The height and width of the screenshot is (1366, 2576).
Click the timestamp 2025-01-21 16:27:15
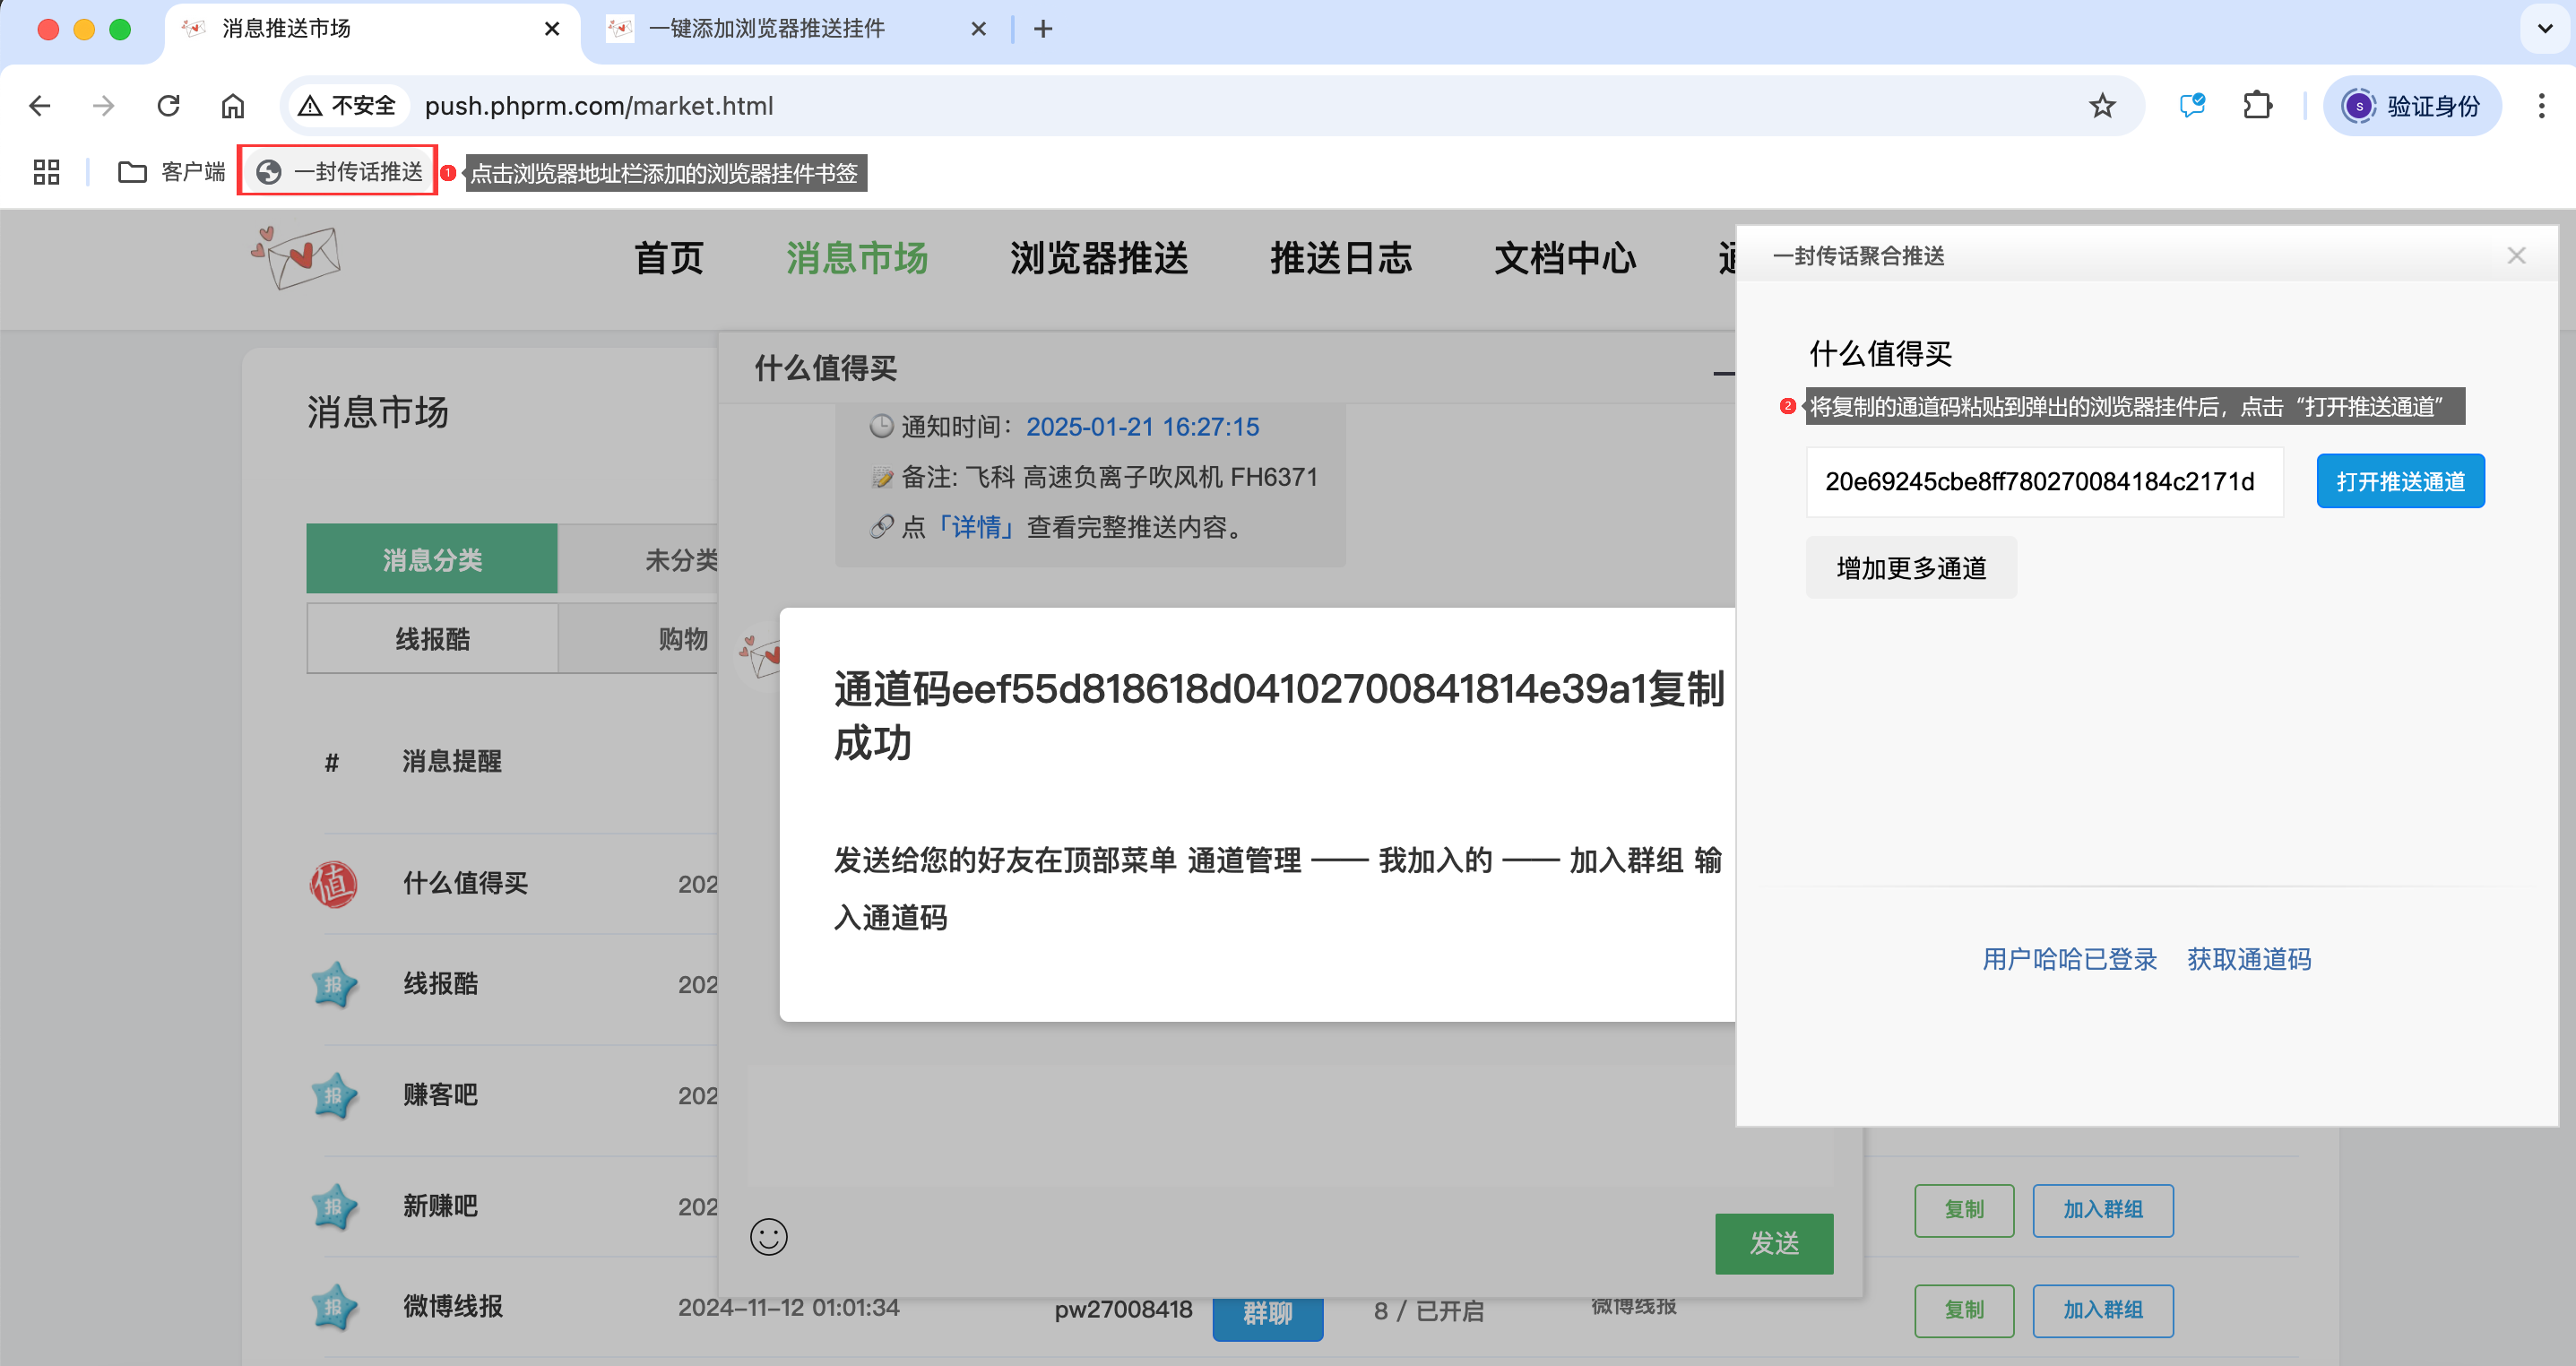1142,427
